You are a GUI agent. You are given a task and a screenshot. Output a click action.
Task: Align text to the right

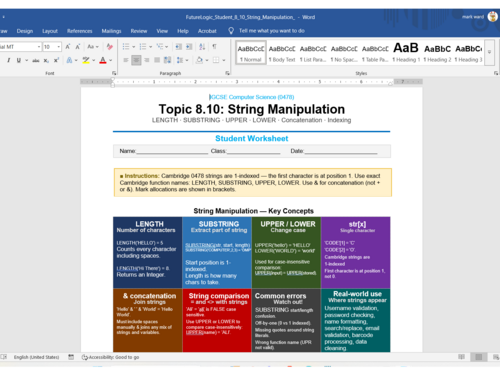[147, 60]
